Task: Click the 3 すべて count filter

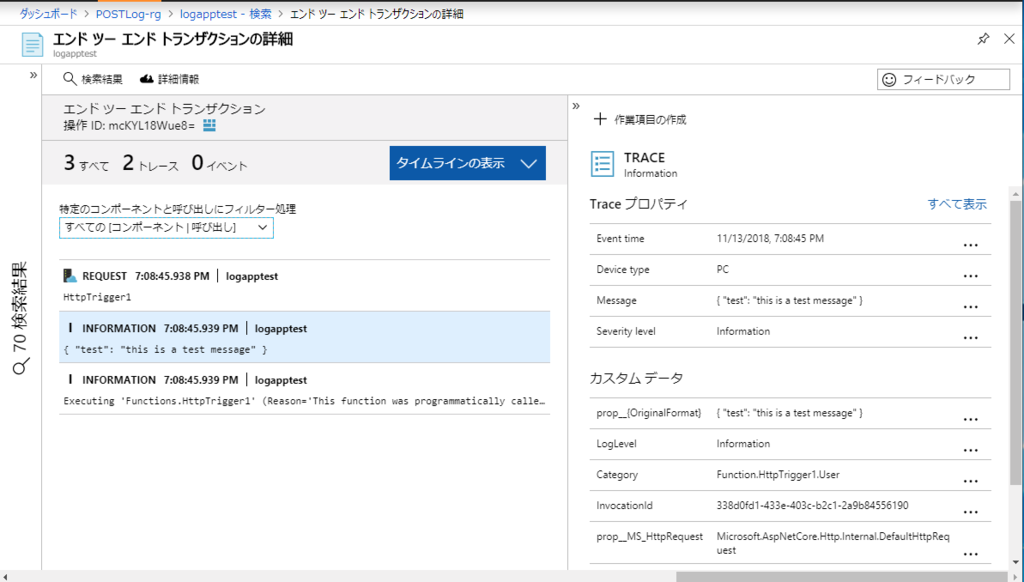Action: tap(86, 163)
